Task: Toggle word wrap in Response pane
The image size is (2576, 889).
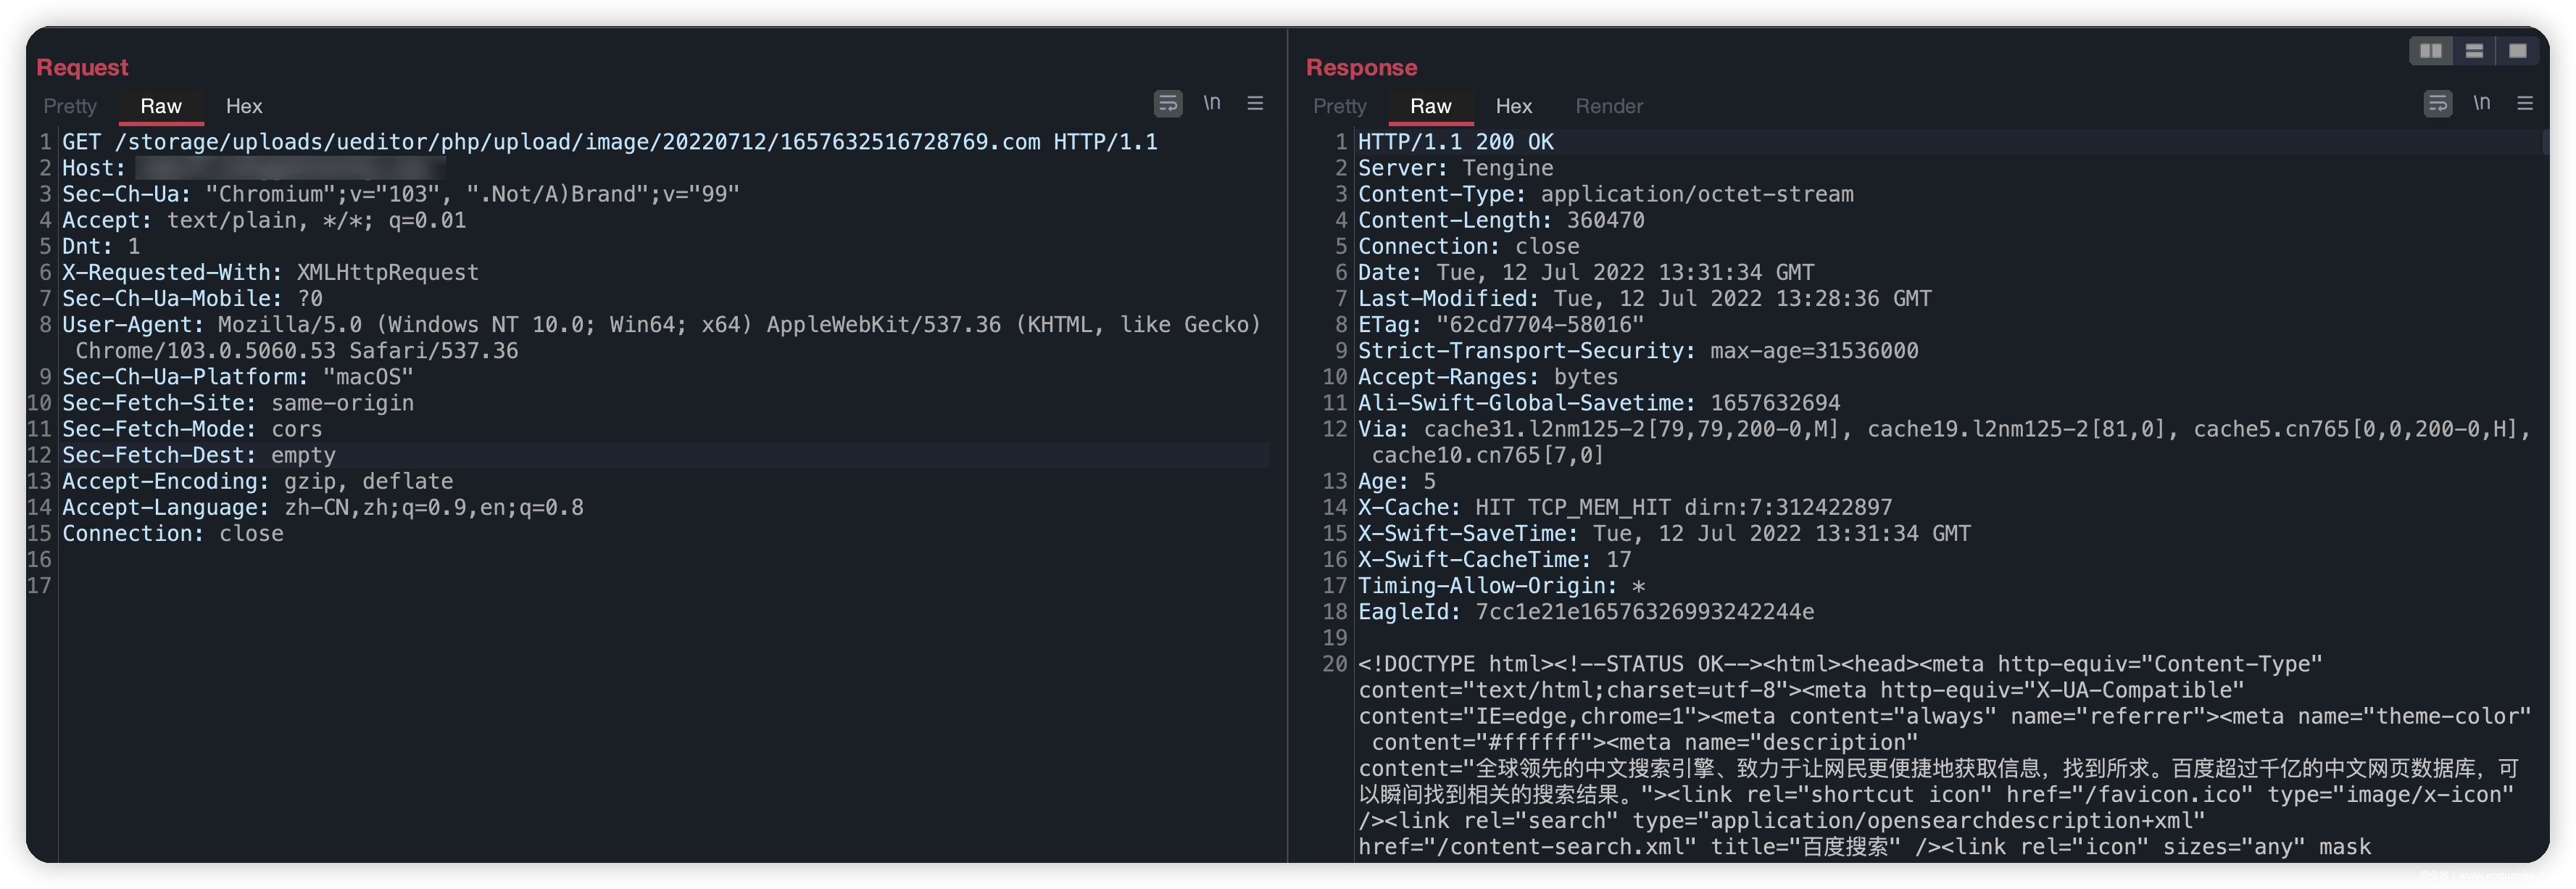Action: pyautogui.click(x=2437, y=103)
